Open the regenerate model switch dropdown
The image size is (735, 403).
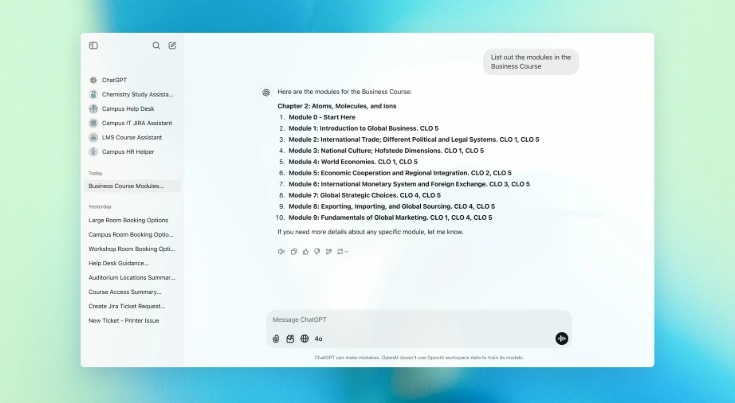pyautogui.click(x=343, y=252)
